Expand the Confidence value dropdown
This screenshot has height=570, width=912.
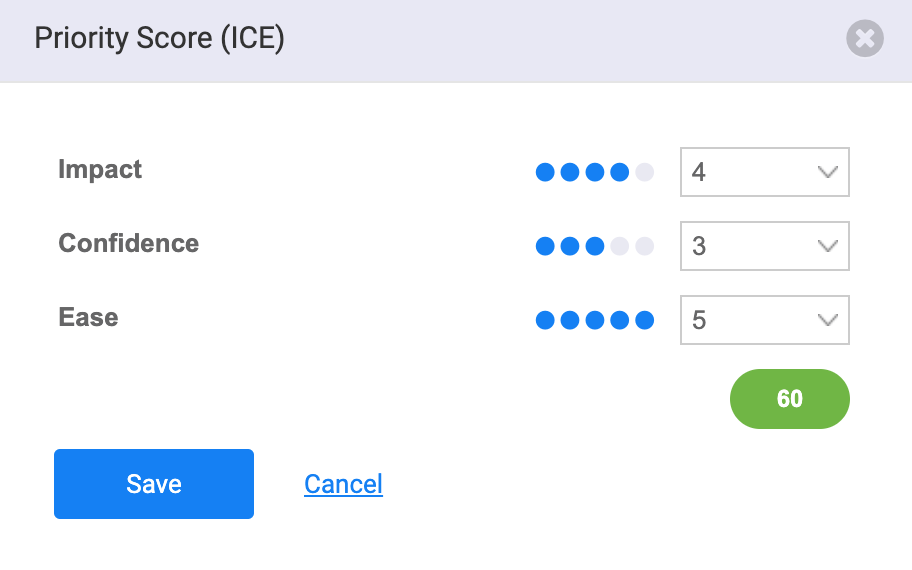tap(765, 246)
